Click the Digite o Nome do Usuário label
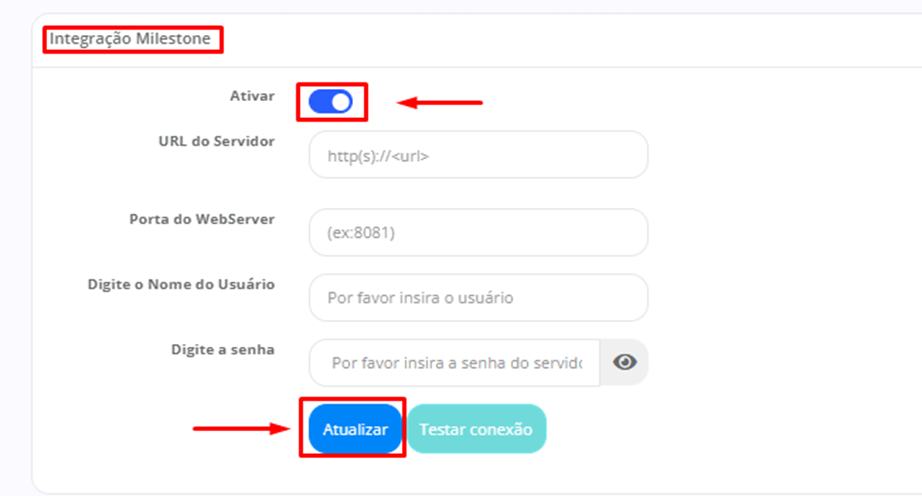Image resolution: width=922 pixels, height=496 pixels. [181, 284]
